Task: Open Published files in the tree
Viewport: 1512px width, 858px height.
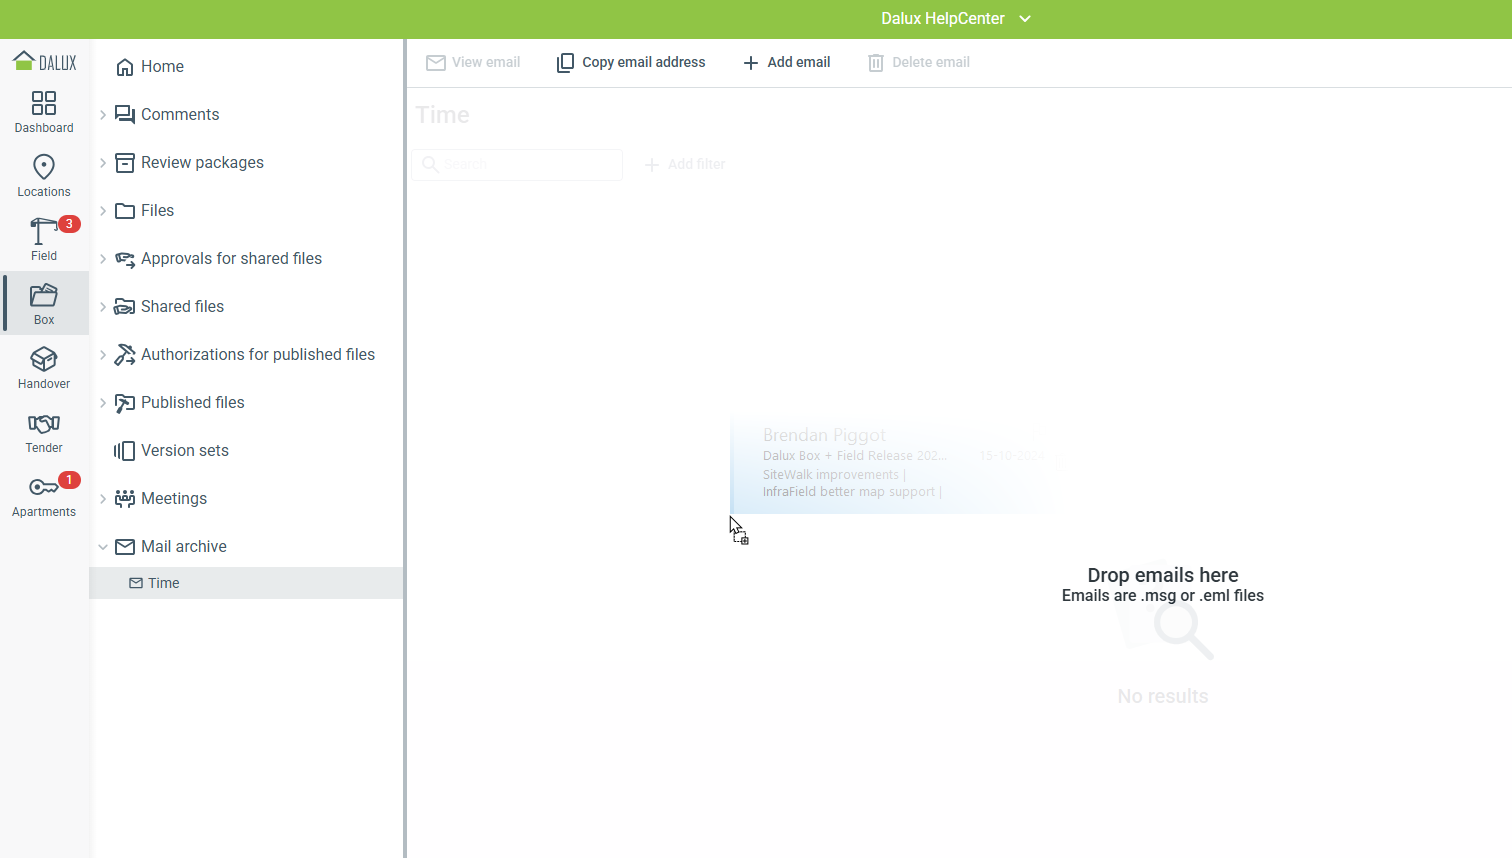Action: (192, 403)
